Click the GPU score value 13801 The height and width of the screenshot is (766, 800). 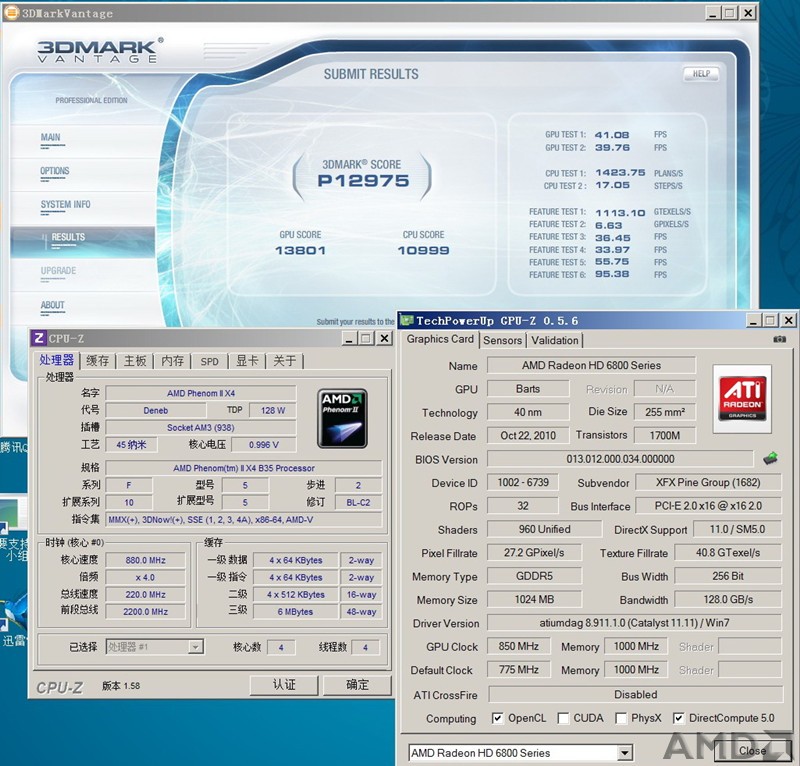coord(300,251)
